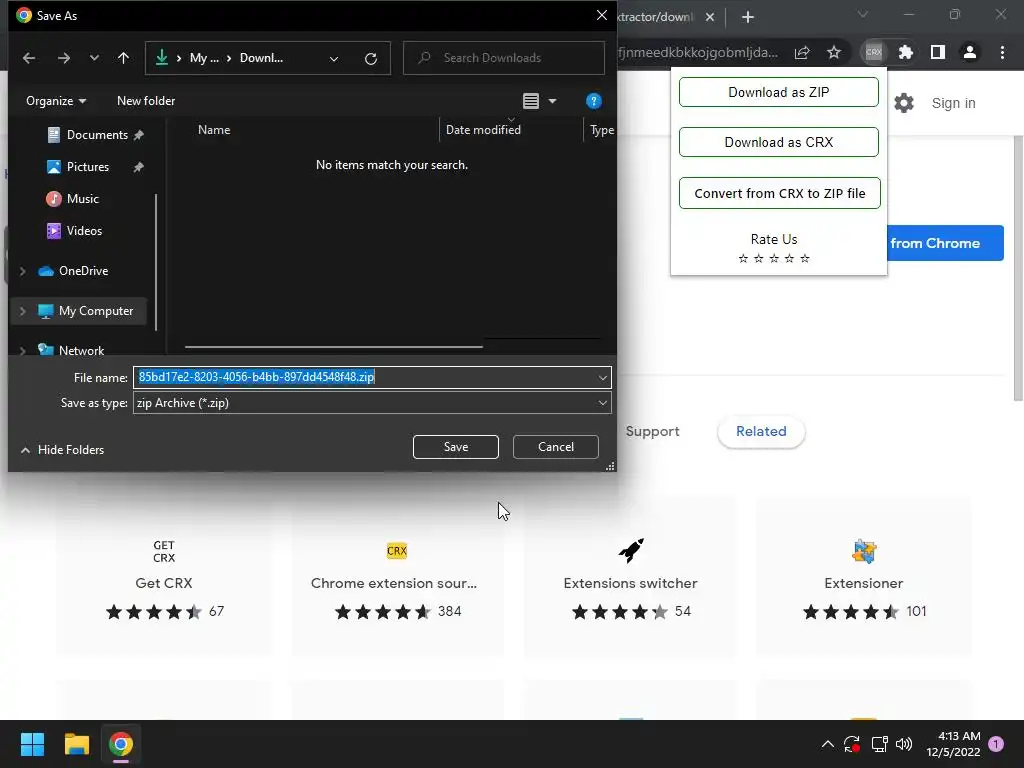
Task: Sort by Date modified column header
Action: pos(483,130)
